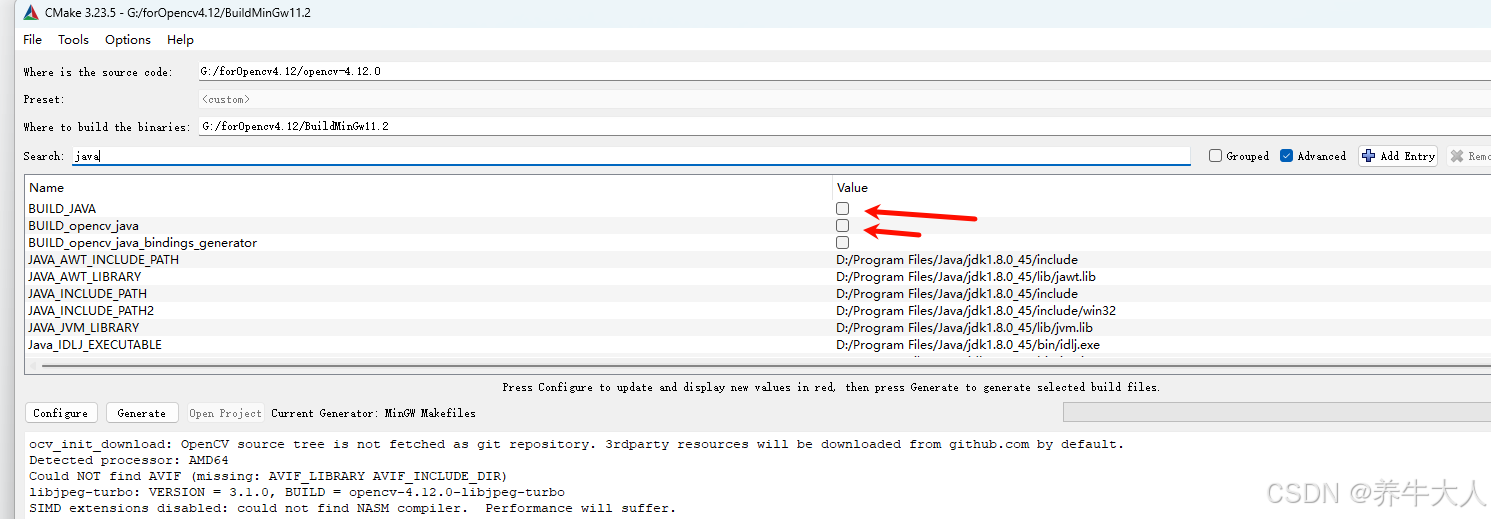Click the 'SIMD extensions disabled' log line

(353, 508)
